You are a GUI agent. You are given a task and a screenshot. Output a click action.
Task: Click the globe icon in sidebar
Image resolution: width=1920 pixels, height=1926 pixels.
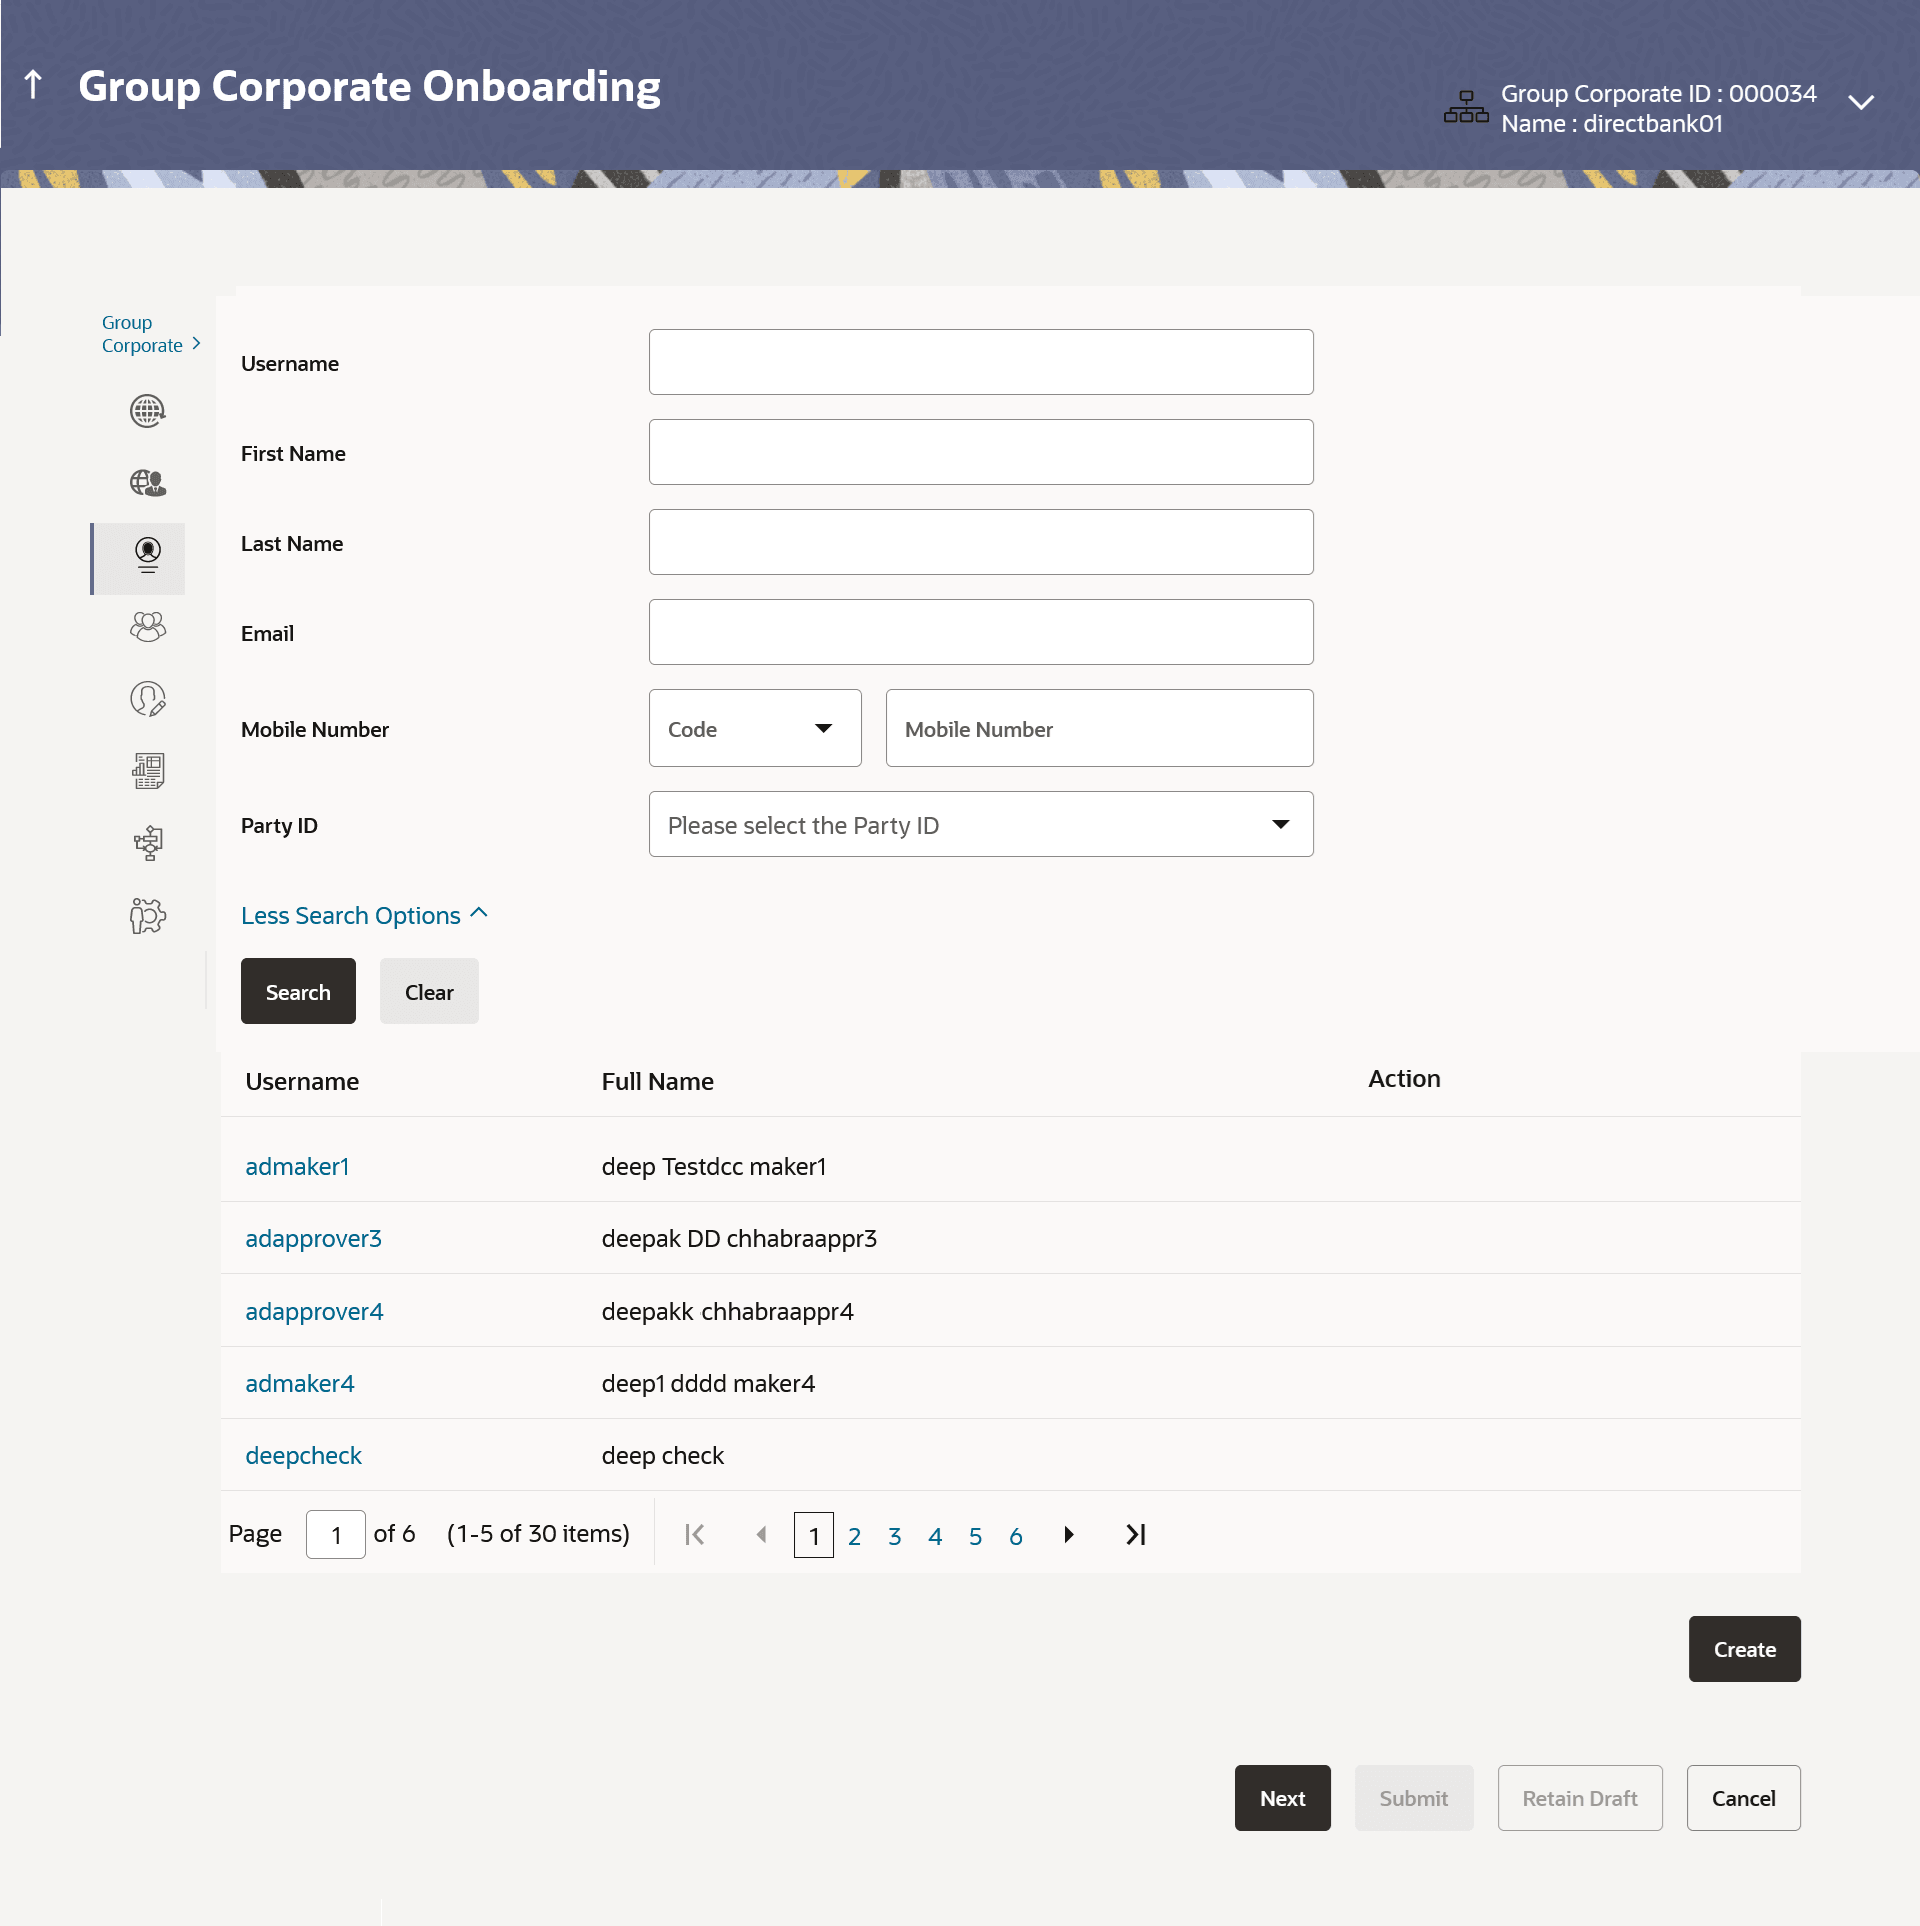tap(147, 411)
